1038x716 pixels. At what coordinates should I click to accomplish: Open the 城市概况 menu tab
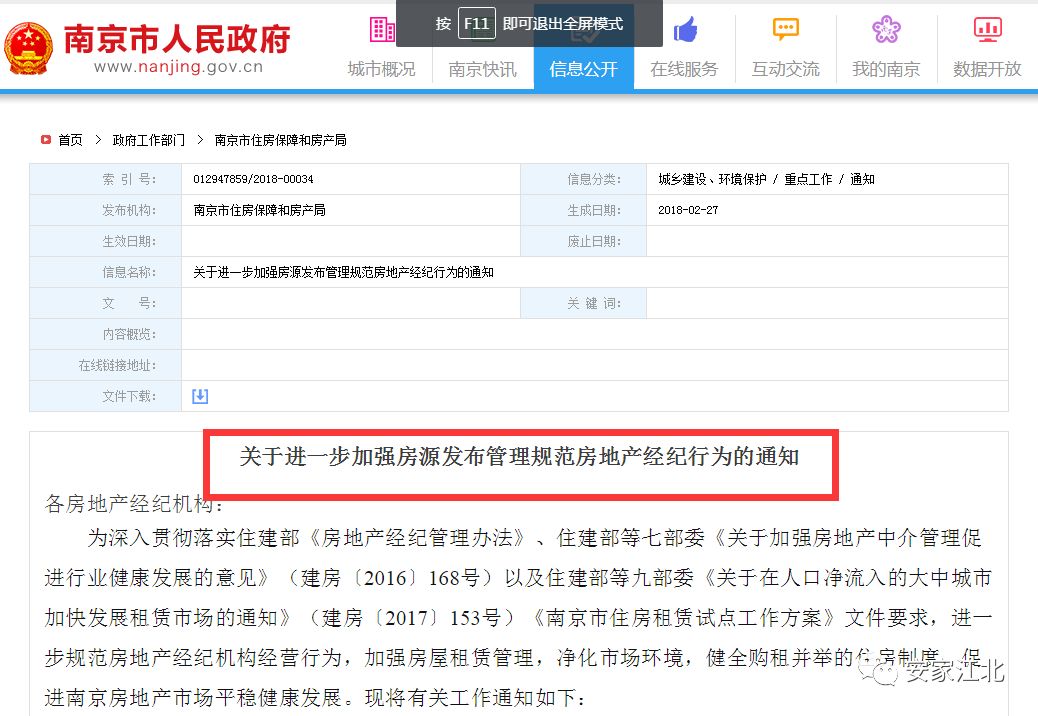(382, 69)
